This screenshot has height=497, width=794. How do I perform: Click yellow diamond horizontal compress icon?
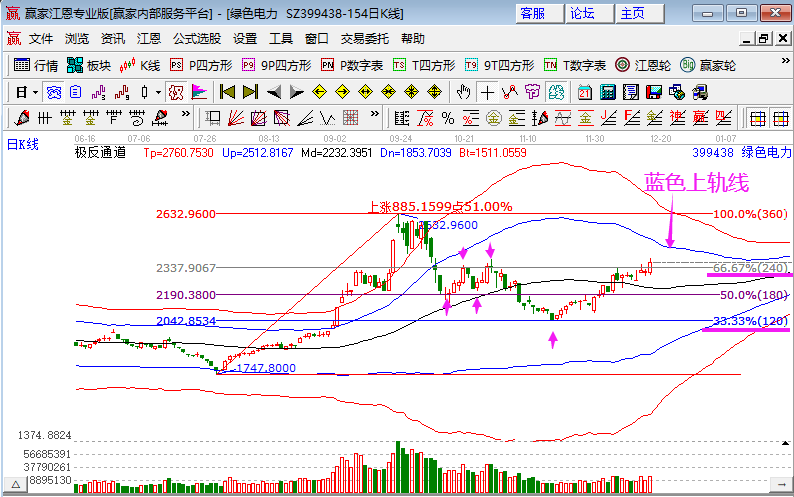[x=388, y=92]
